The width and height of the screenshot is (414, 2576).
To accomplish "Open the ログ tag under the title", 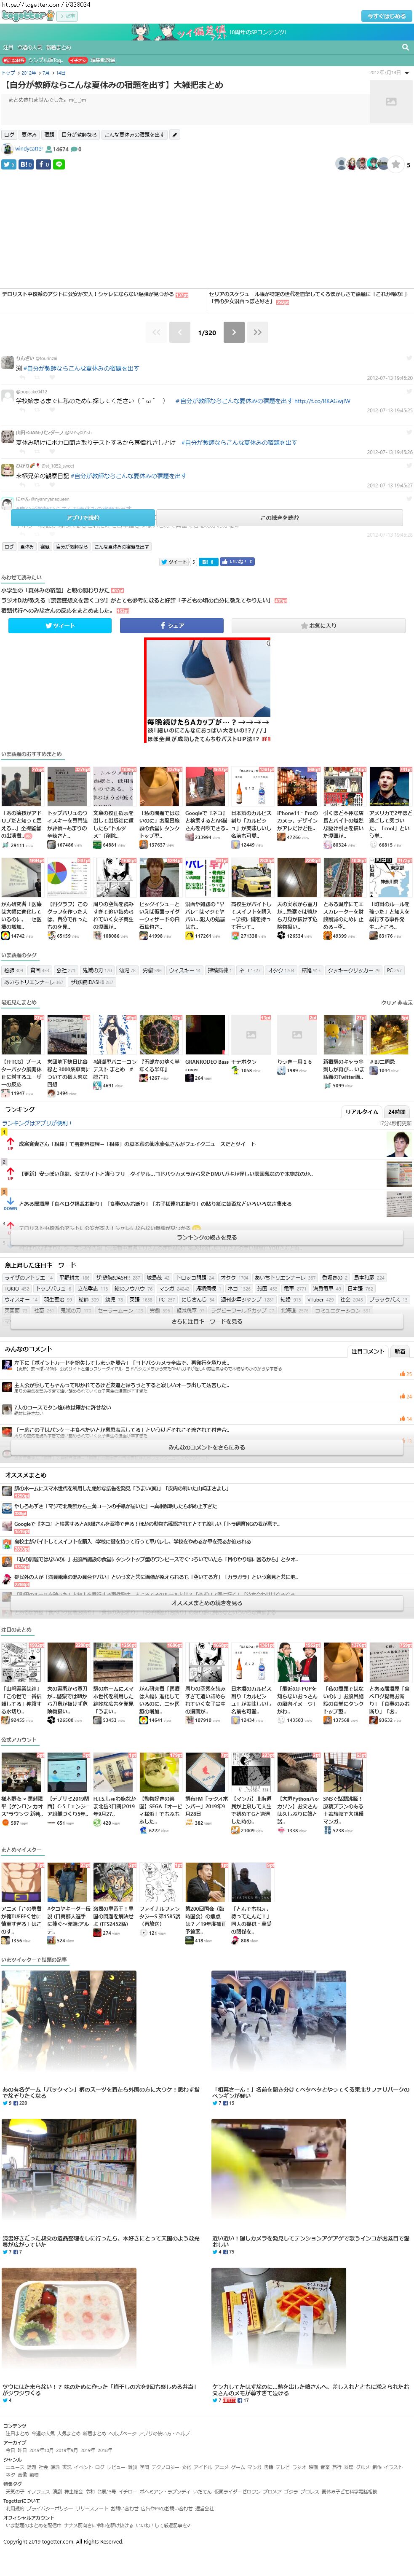I will 9,134.
